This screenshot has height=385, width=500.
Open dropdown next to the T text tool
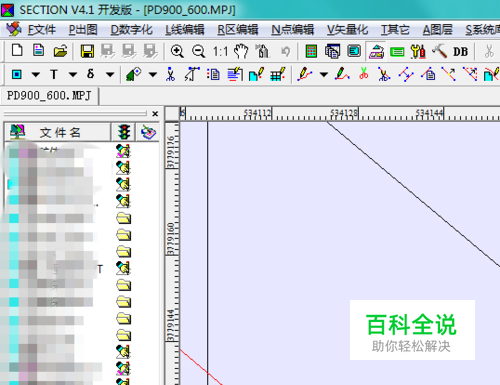point(73,74)
